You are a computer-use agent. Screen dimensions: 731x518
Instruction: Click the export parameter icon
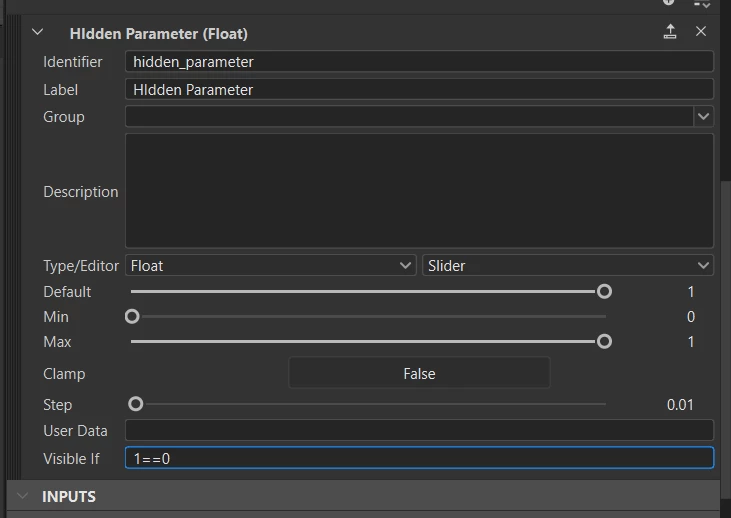click(670, 31)
